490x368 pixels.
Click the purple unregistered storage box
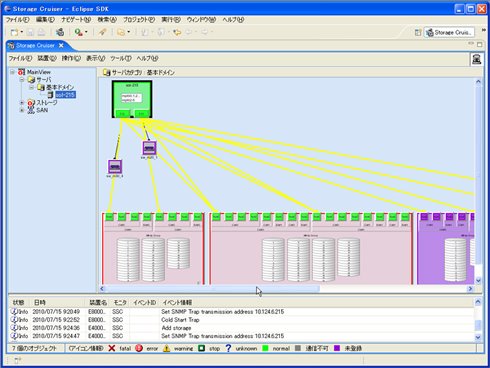coord(446,248)
